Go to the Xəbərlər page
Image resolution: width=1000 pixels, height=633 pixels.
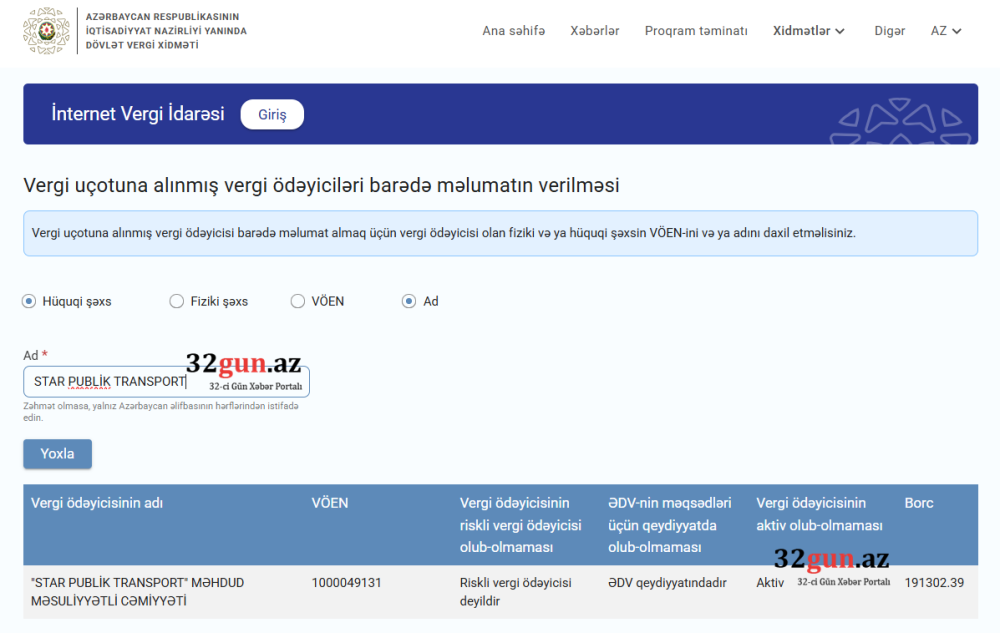coord(594,31)
